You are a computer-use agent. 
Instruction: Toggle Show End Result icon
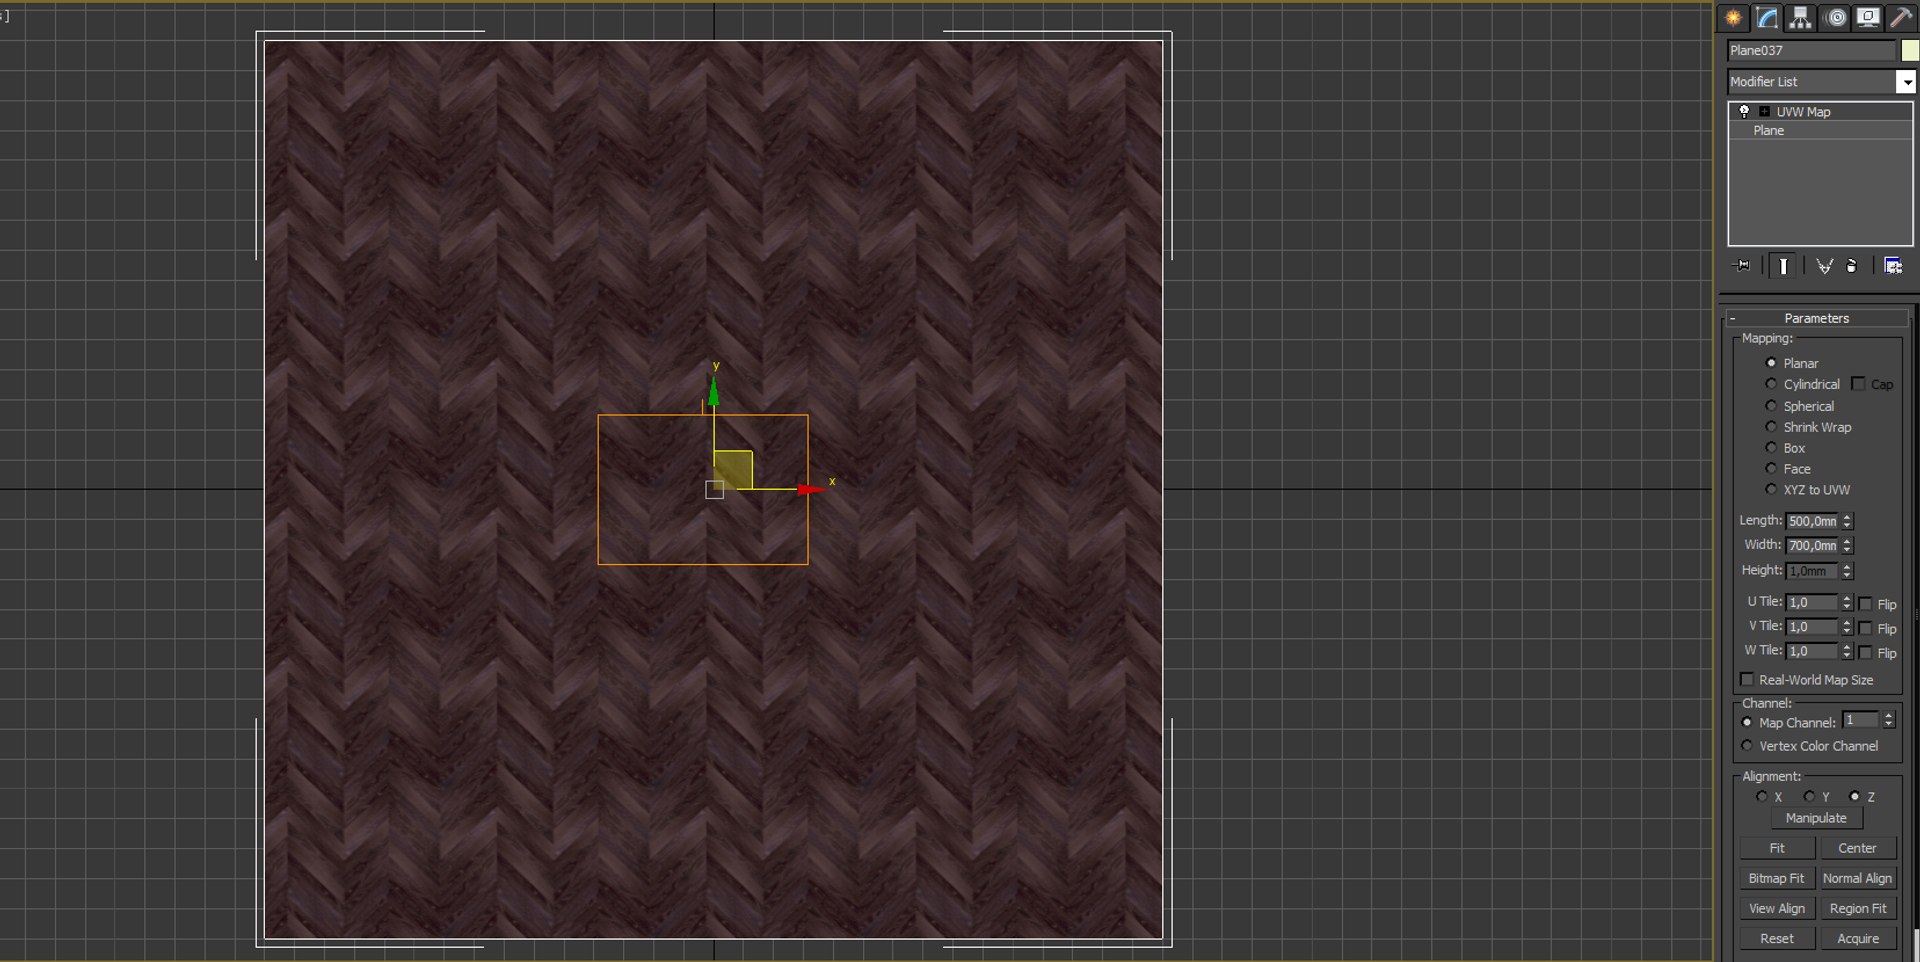(x=1783, y=266)
